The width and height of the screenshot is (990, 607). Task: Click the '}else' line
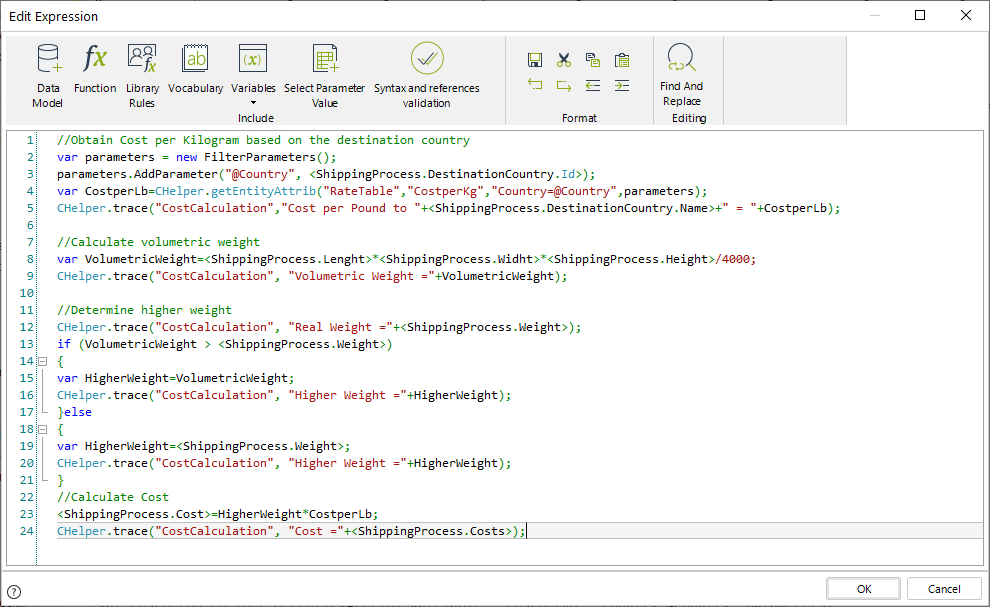tap(75, 412)
